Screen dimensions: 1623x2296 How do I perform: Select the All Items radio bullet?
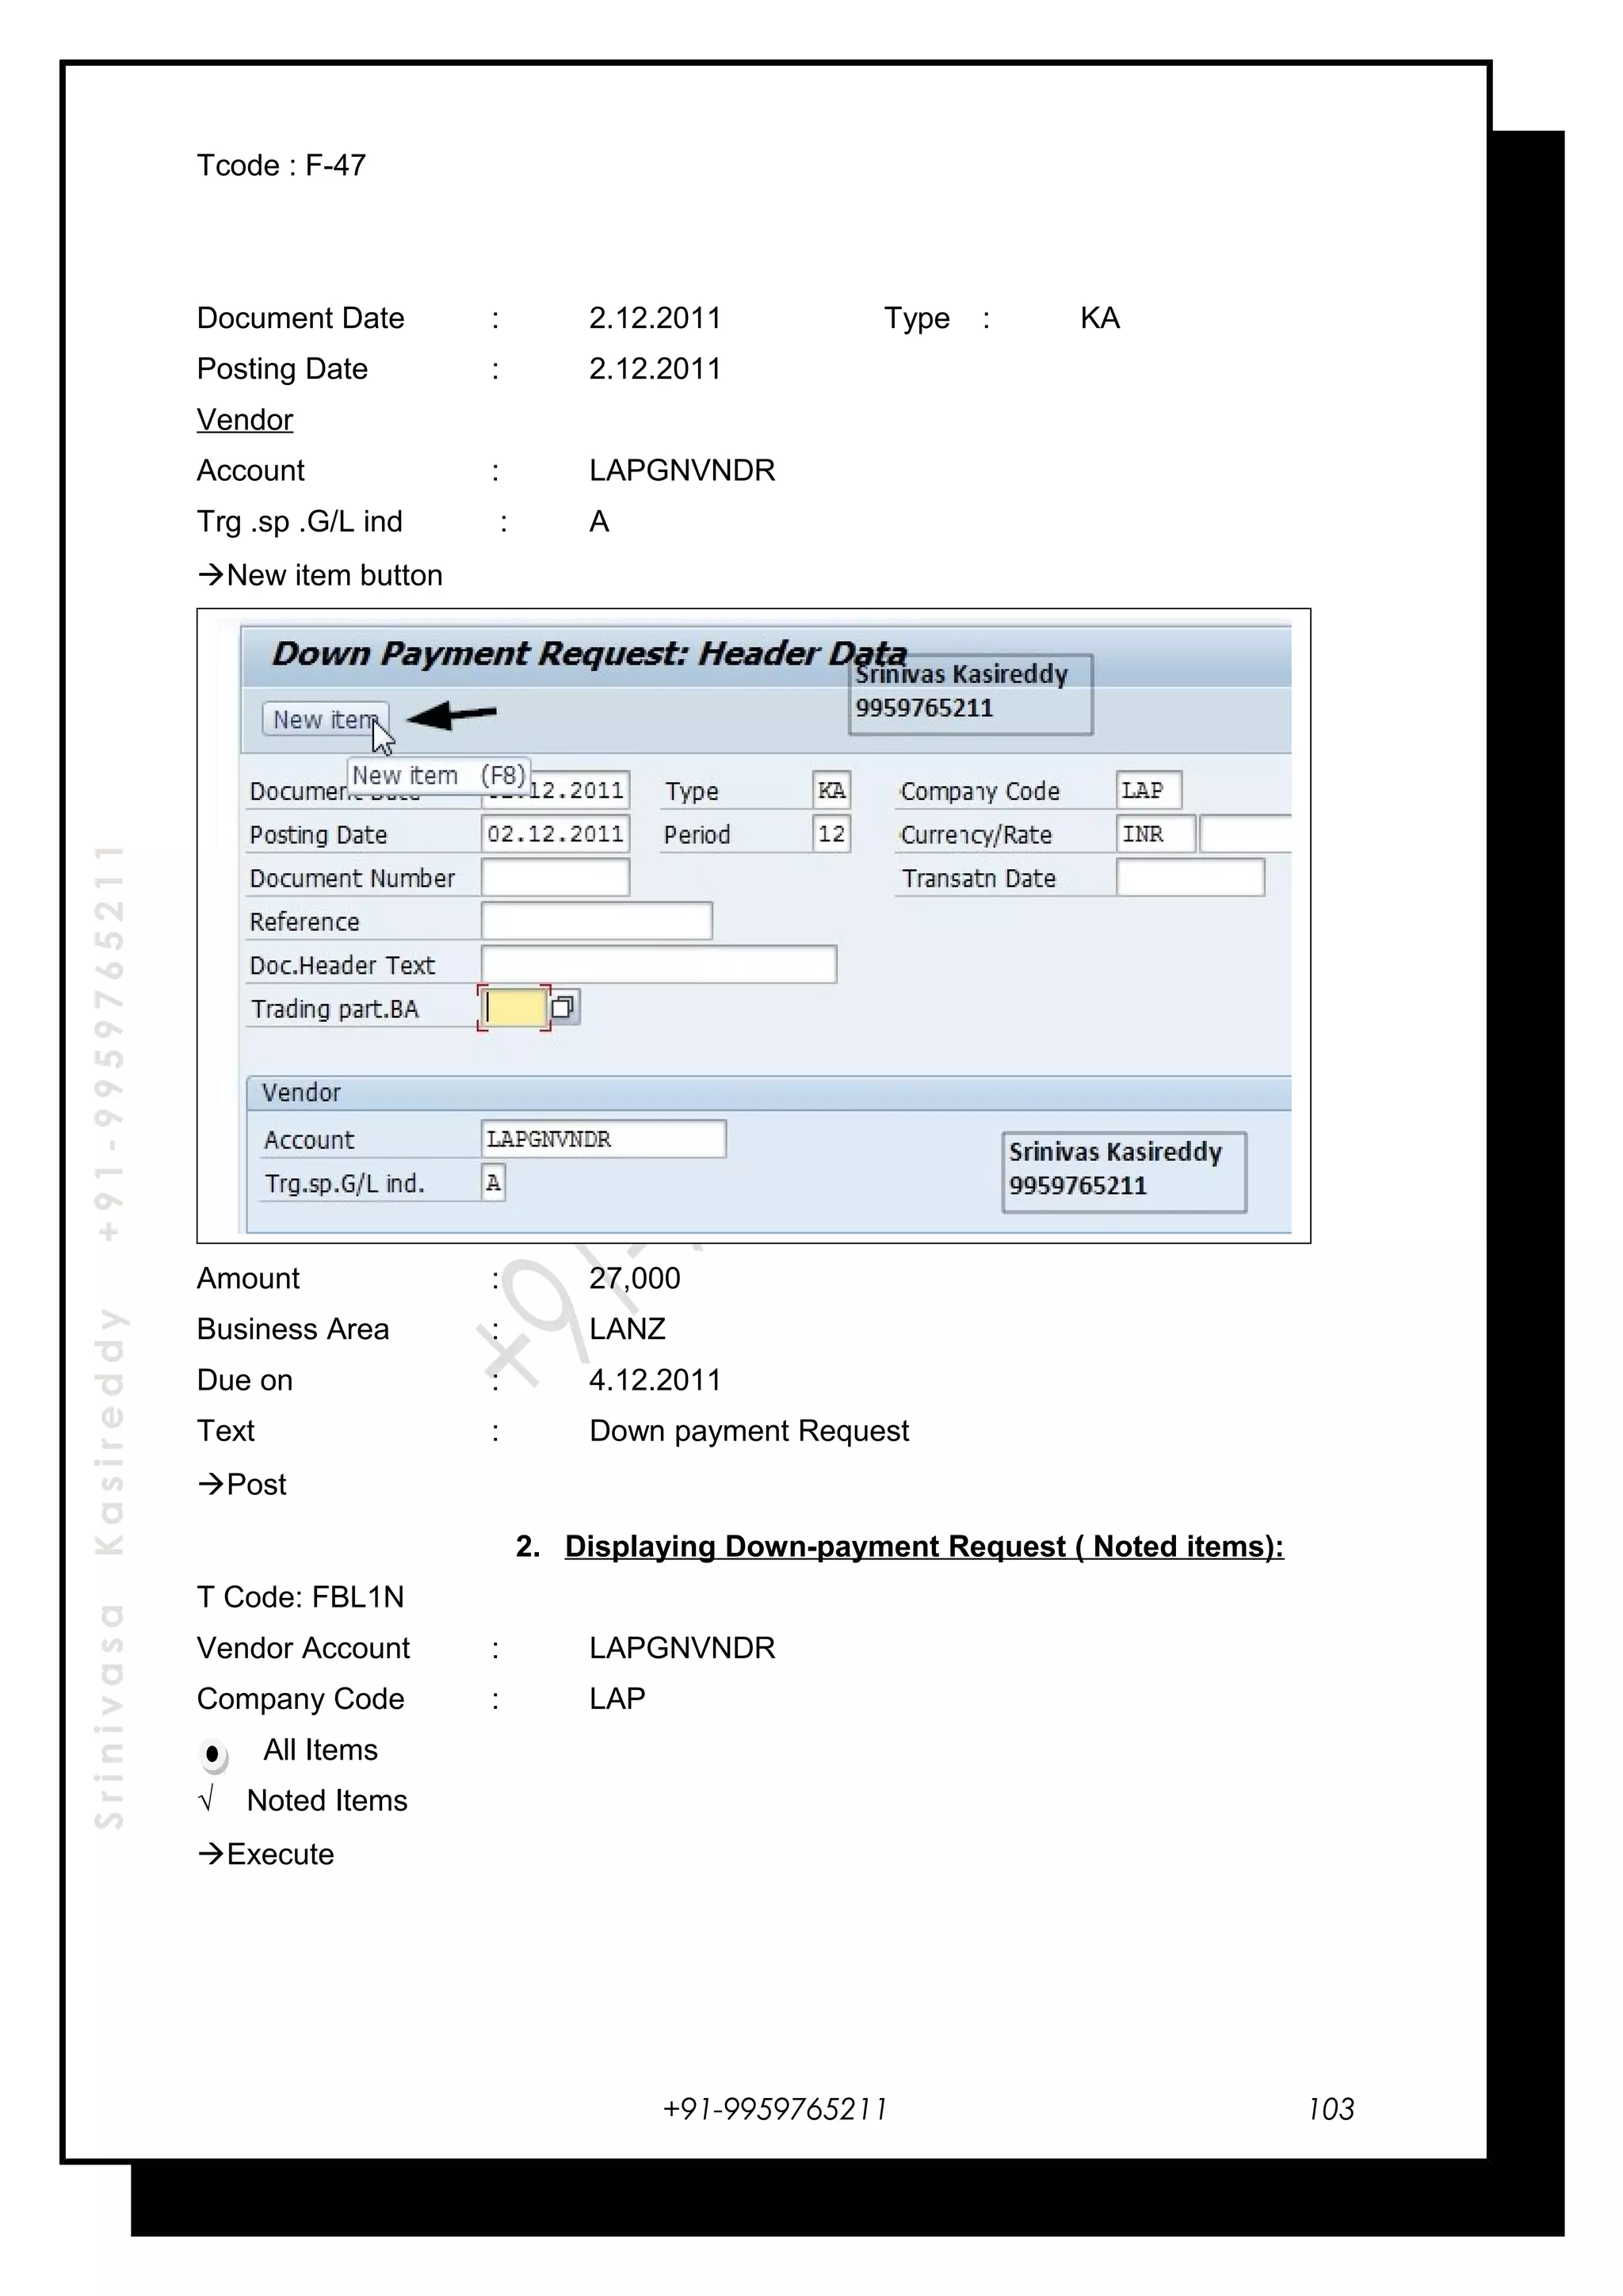(213, 1754)
